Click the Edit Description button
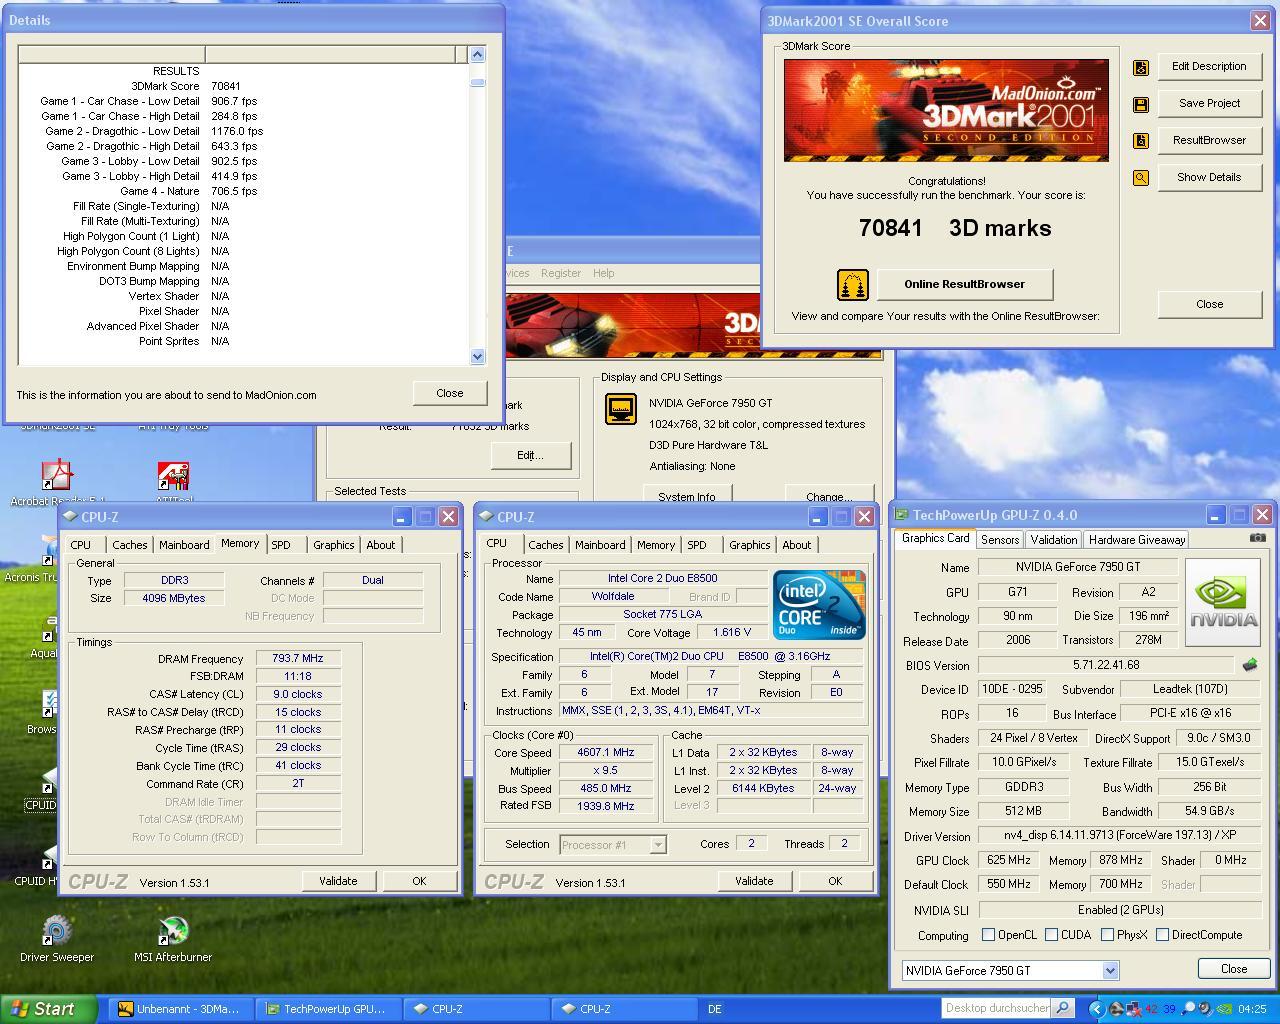The width and height of the screenshot is (1280, 1024). (1209, 67)
